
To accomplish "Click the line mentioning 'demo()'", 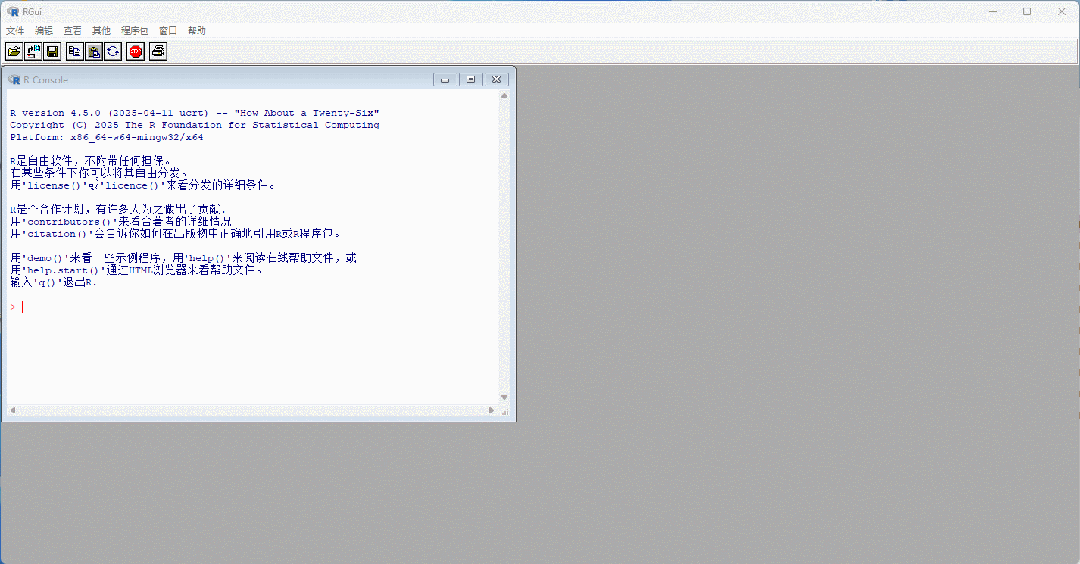I will pos(184,258).
